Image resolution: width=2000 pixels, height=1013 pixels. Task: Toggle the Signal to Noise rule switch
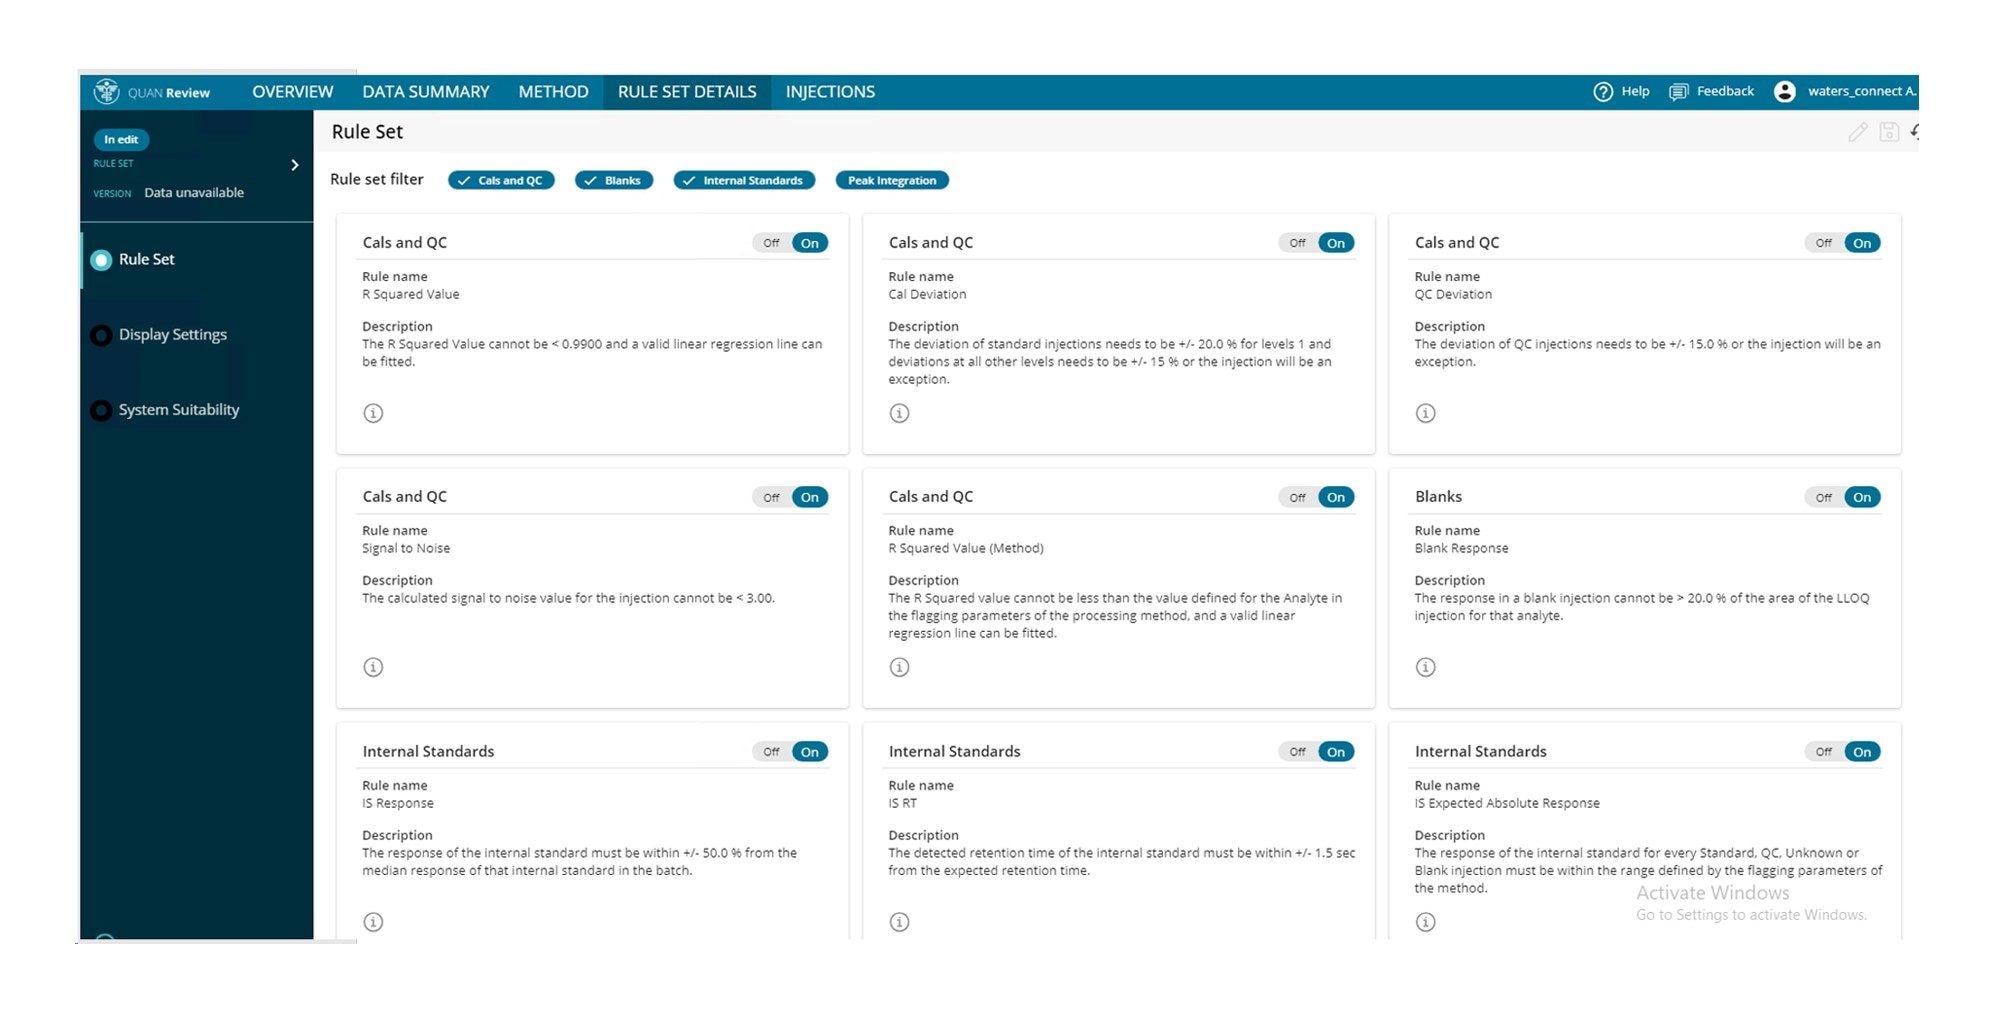point(791,497)
